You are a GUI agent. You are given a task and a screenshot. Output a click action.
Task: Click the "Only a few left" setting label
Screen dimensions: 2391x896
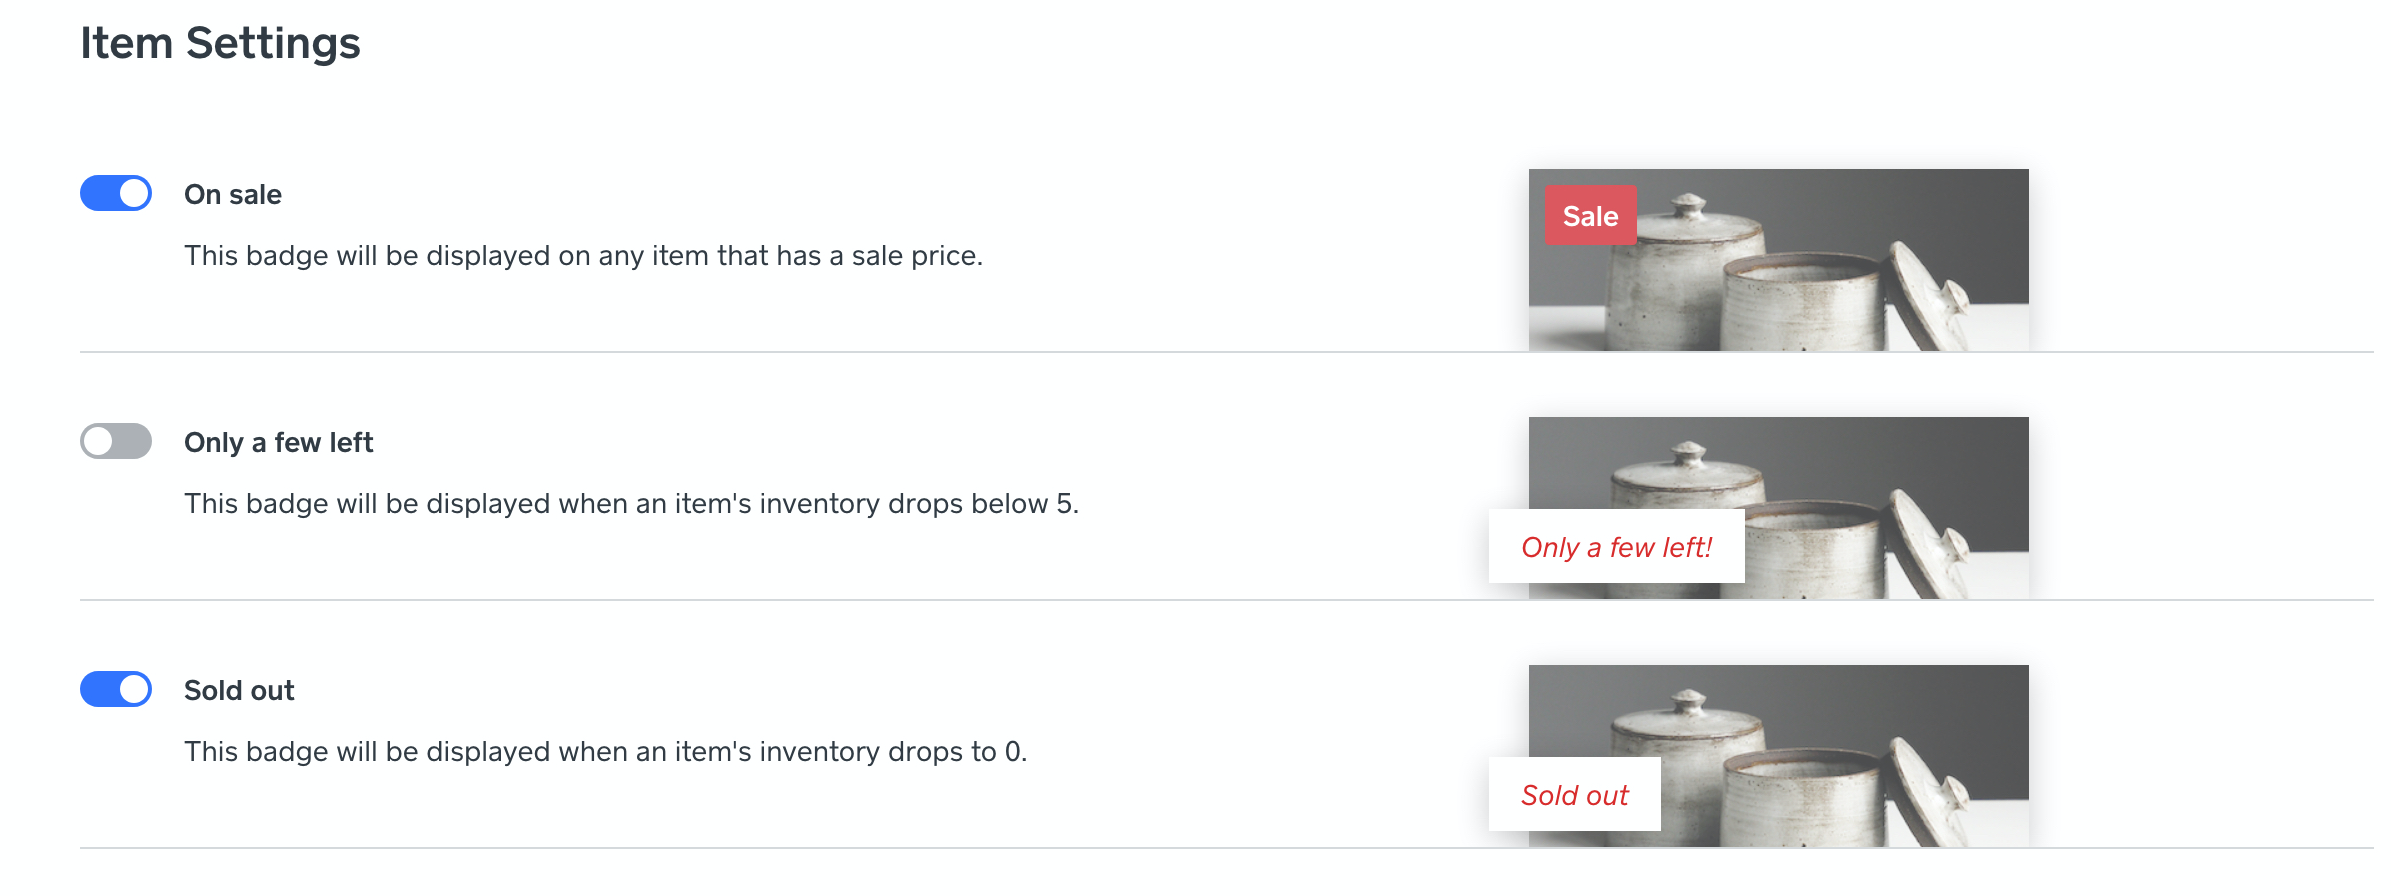(x=278, y=442)
